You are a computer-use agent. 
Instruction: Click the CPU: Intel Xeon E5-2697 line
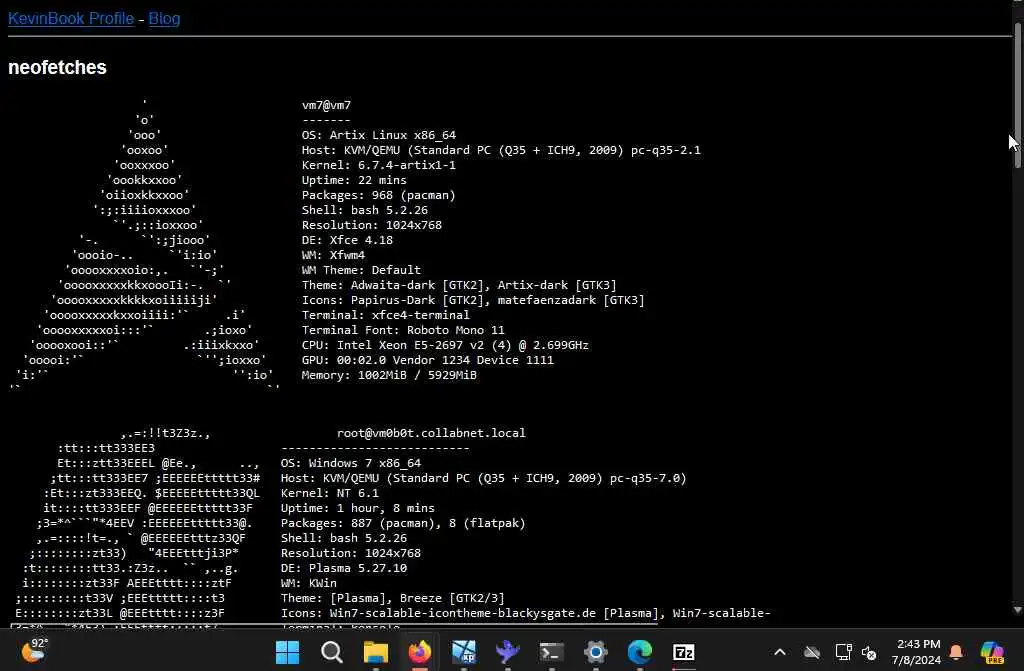tap(445, 346)
